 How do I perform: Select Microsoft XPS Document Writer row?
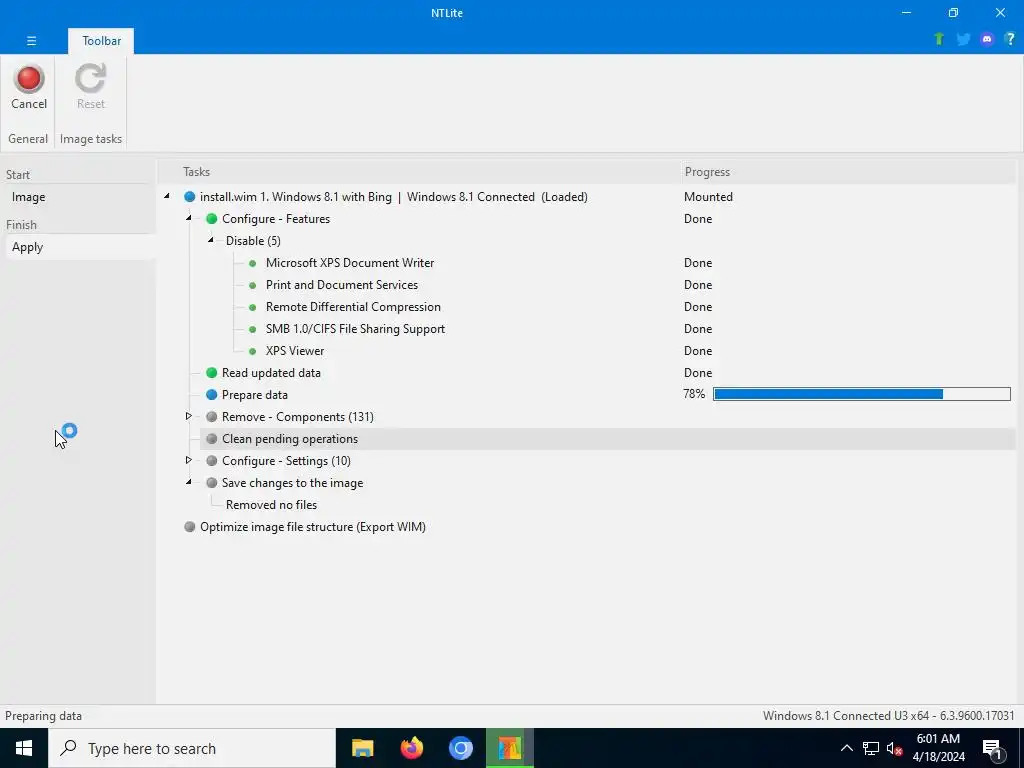(350, 263)
